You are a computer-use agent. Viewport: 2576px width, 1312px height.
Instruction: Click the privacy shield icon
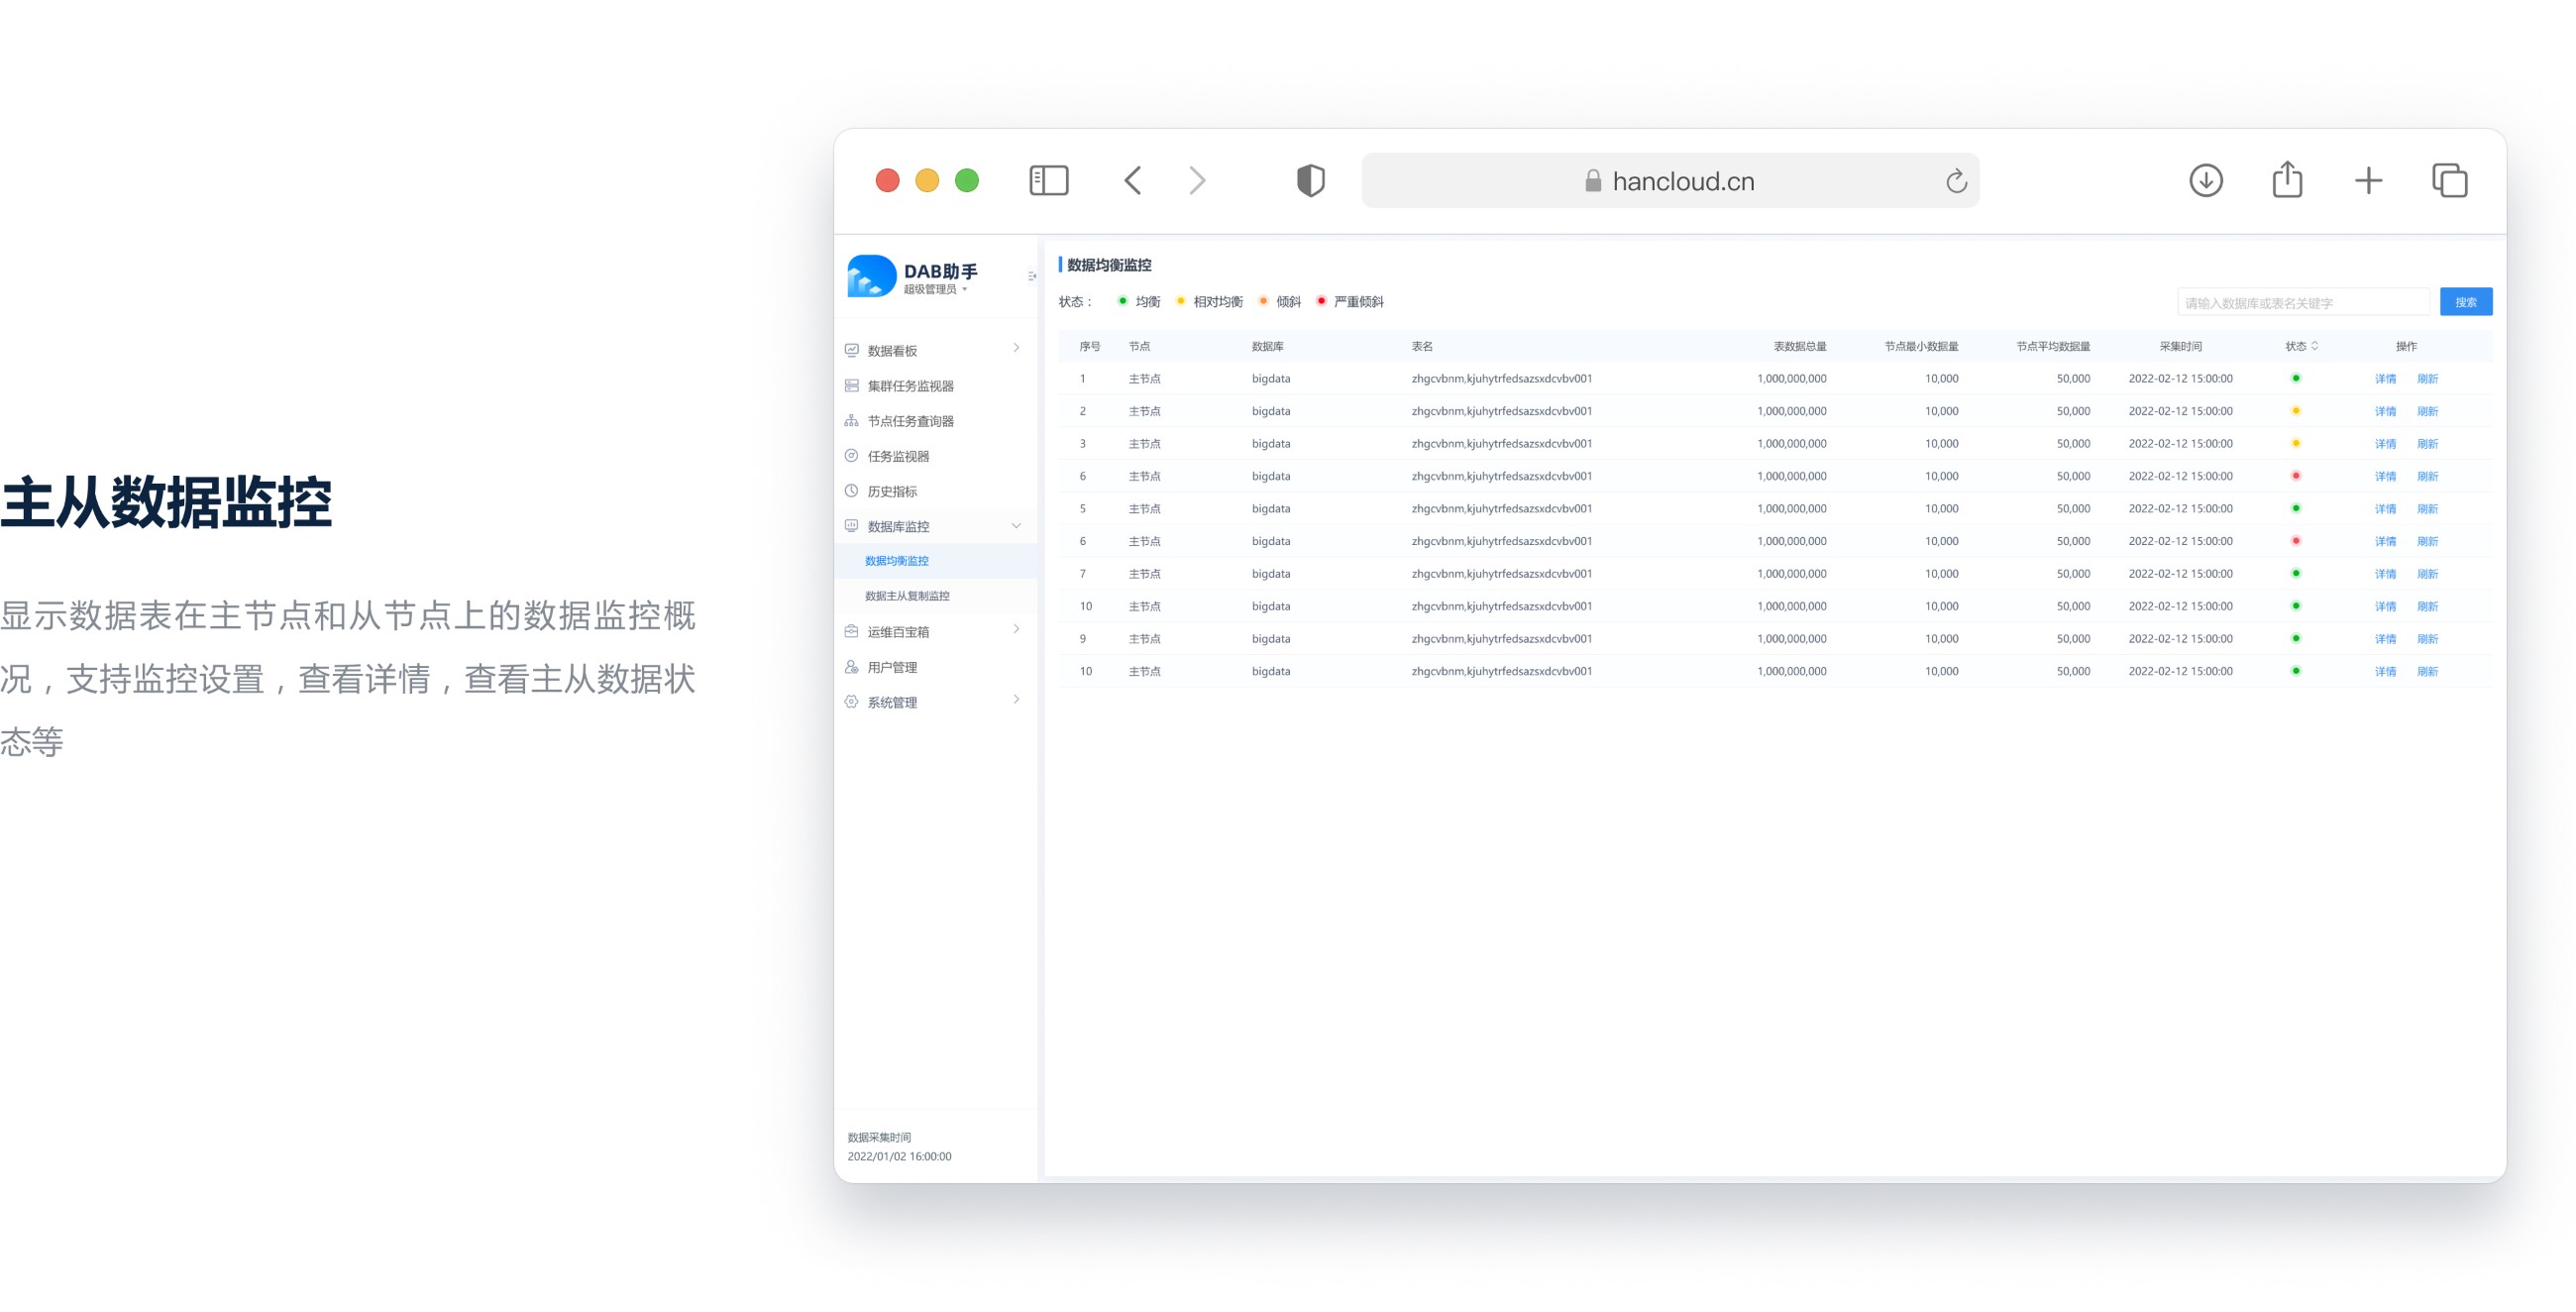point(1310,181)
